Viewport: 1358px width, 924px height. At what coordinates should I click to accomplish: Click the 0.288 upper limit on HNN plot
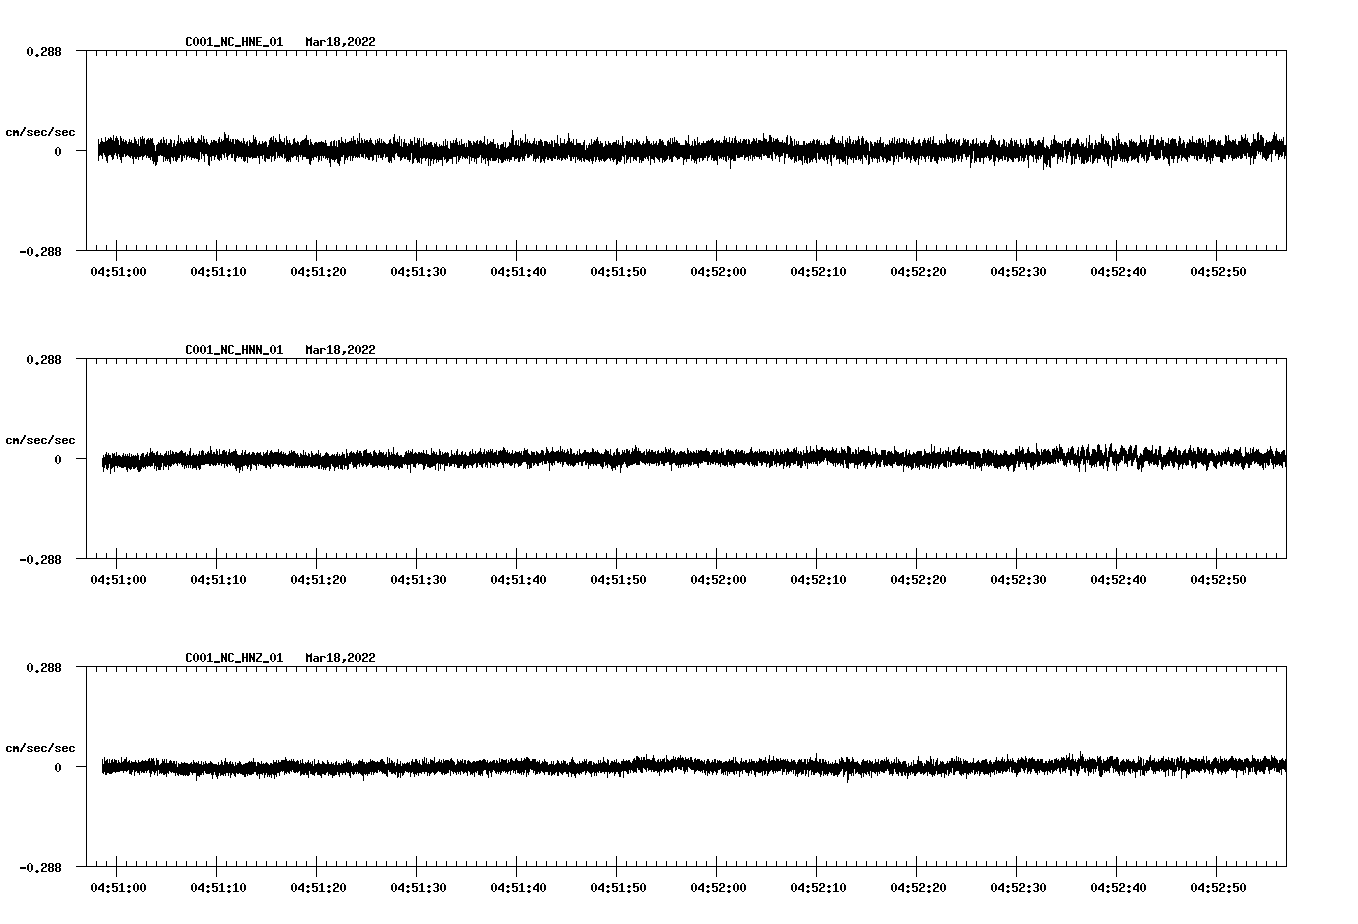(43, 359)
